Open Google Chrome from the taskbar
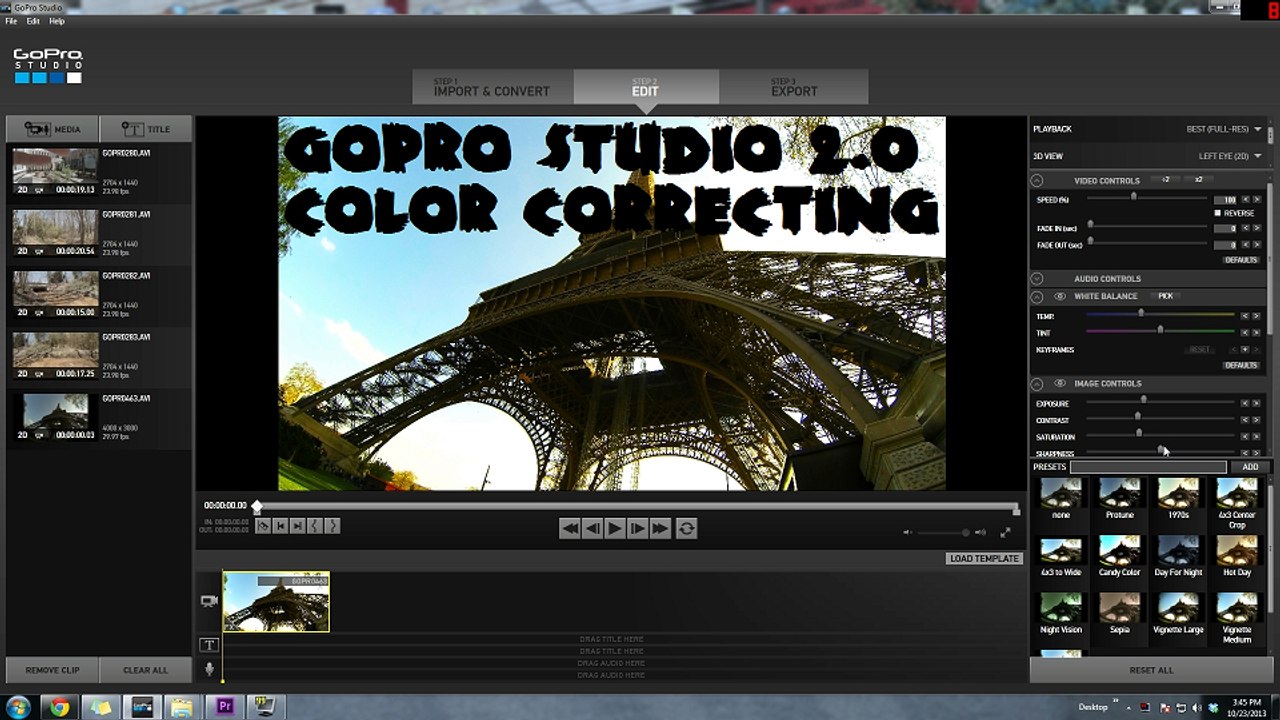Image resolution: width=1280 pixels, height=720 pixels. [59, 707]
